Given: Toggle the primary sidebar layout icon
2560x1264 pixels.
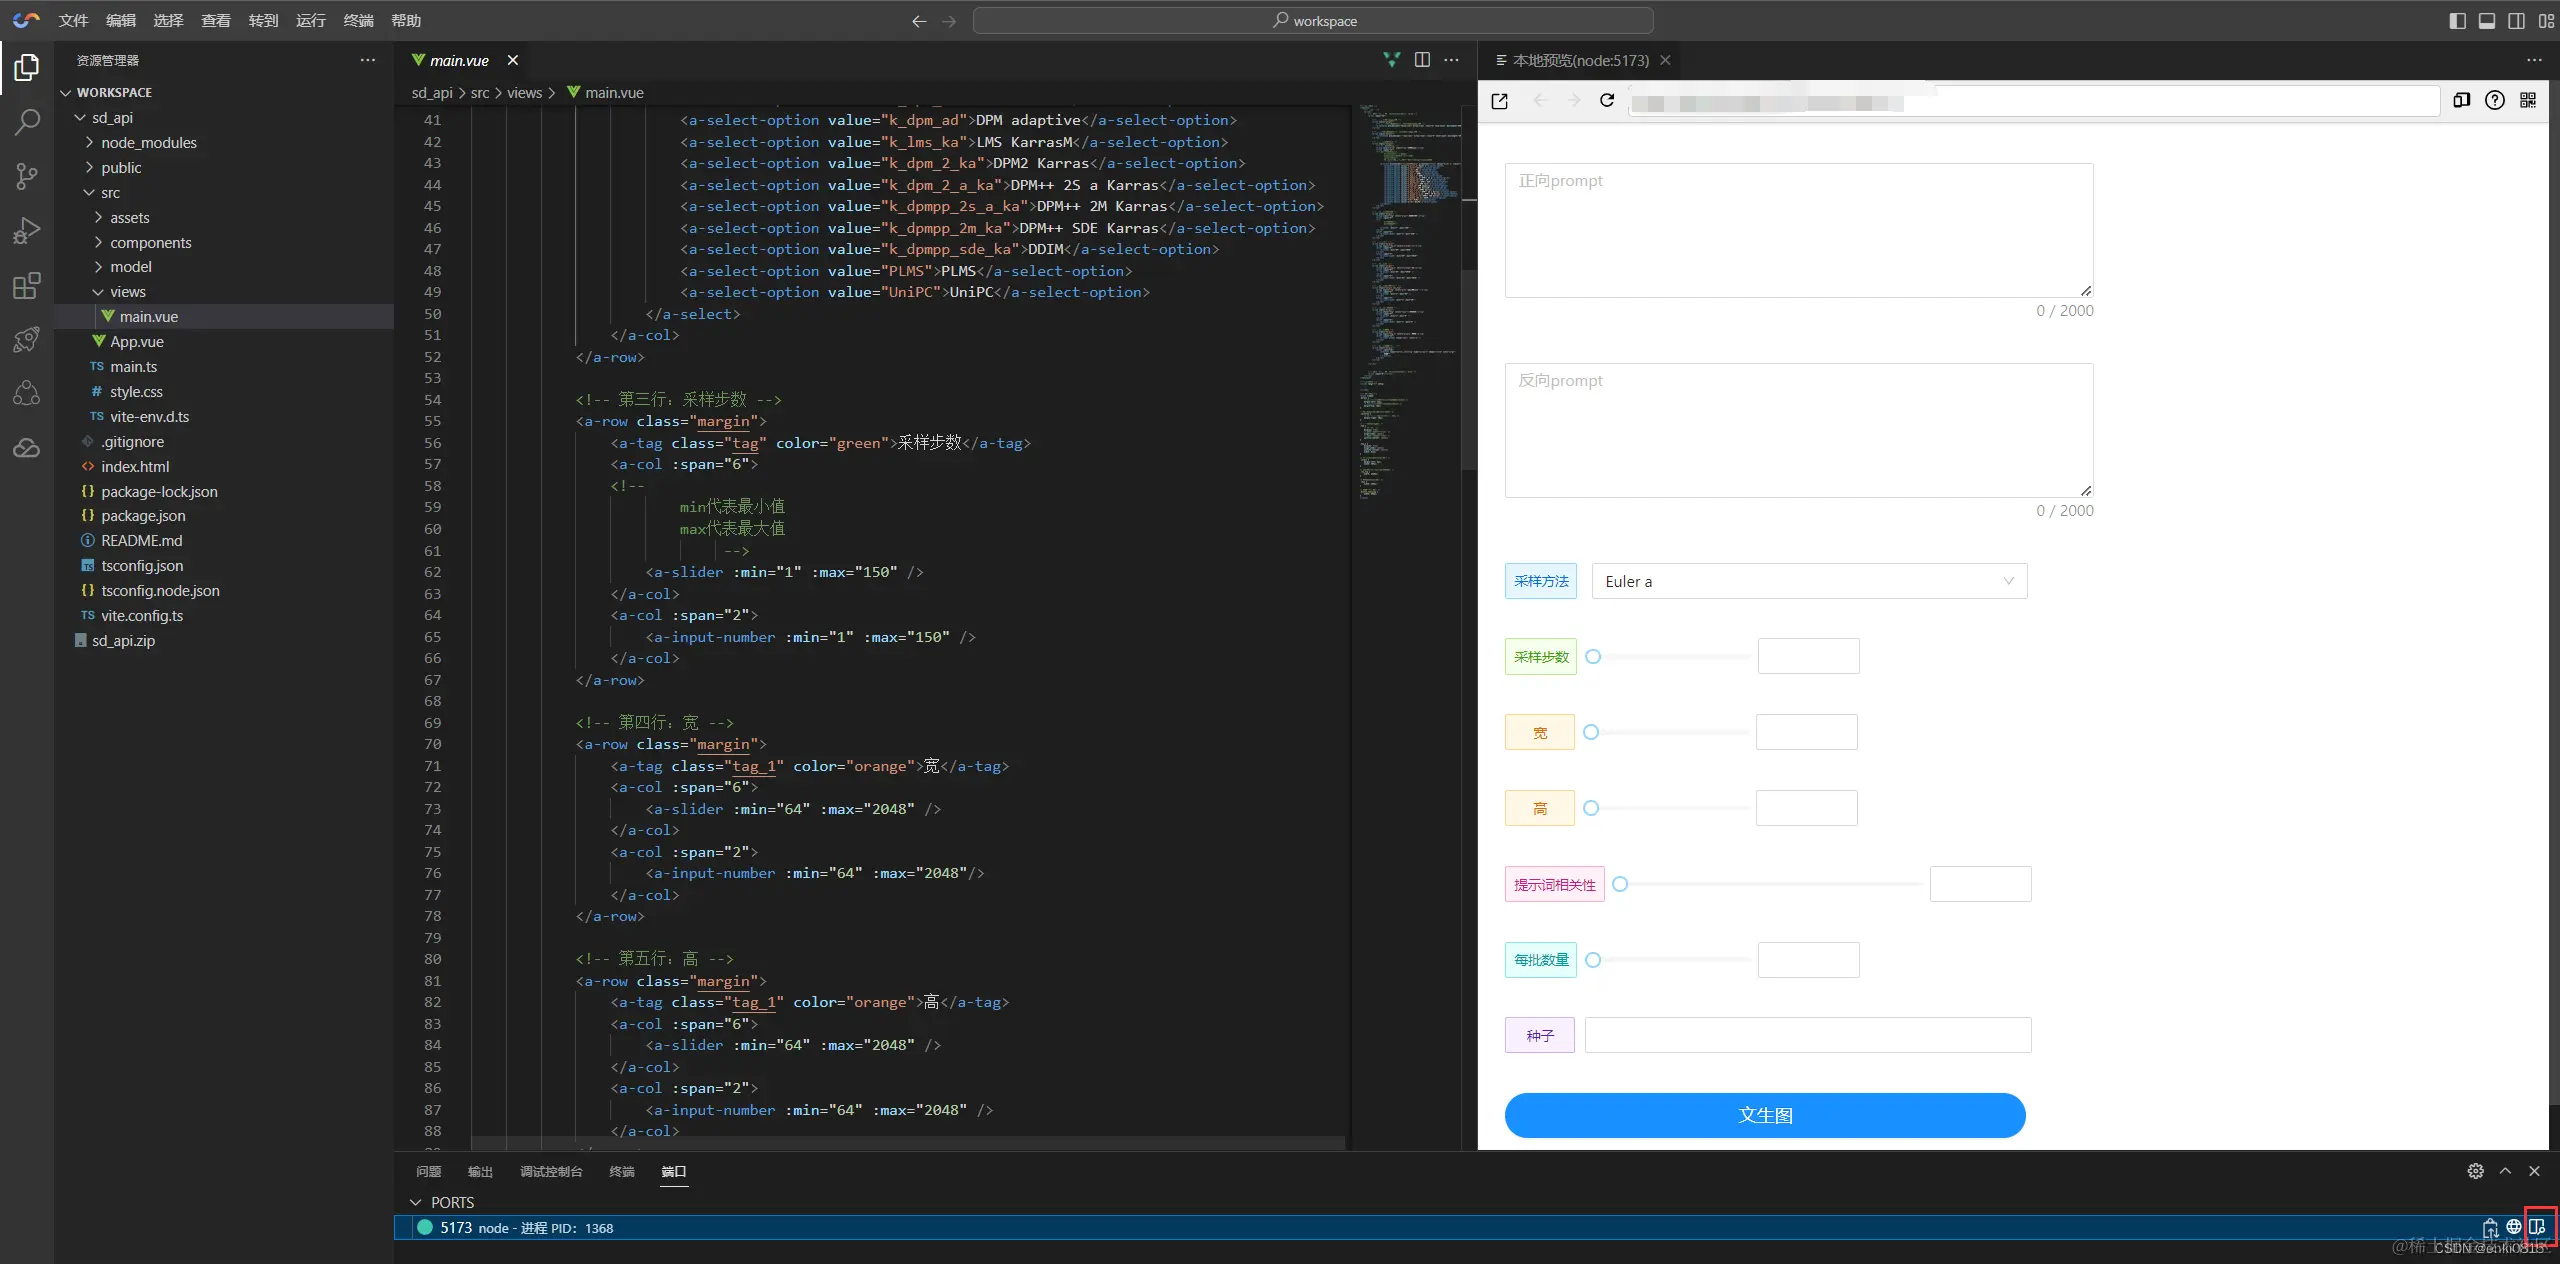Looking at the screenshot, I should click(x=2457, y=21).
